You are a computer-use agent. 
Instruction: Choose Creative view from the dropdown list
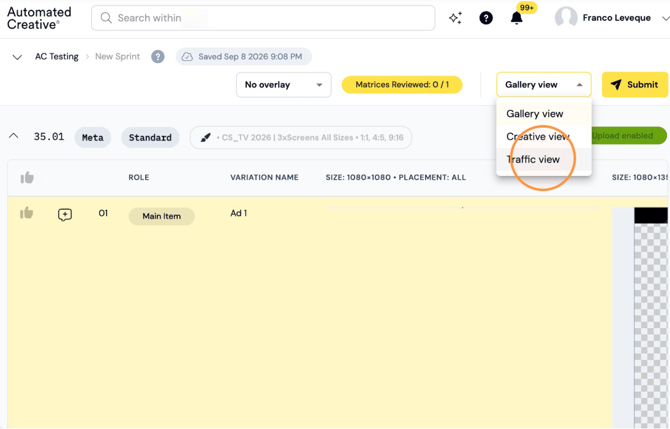pos(544,136)
